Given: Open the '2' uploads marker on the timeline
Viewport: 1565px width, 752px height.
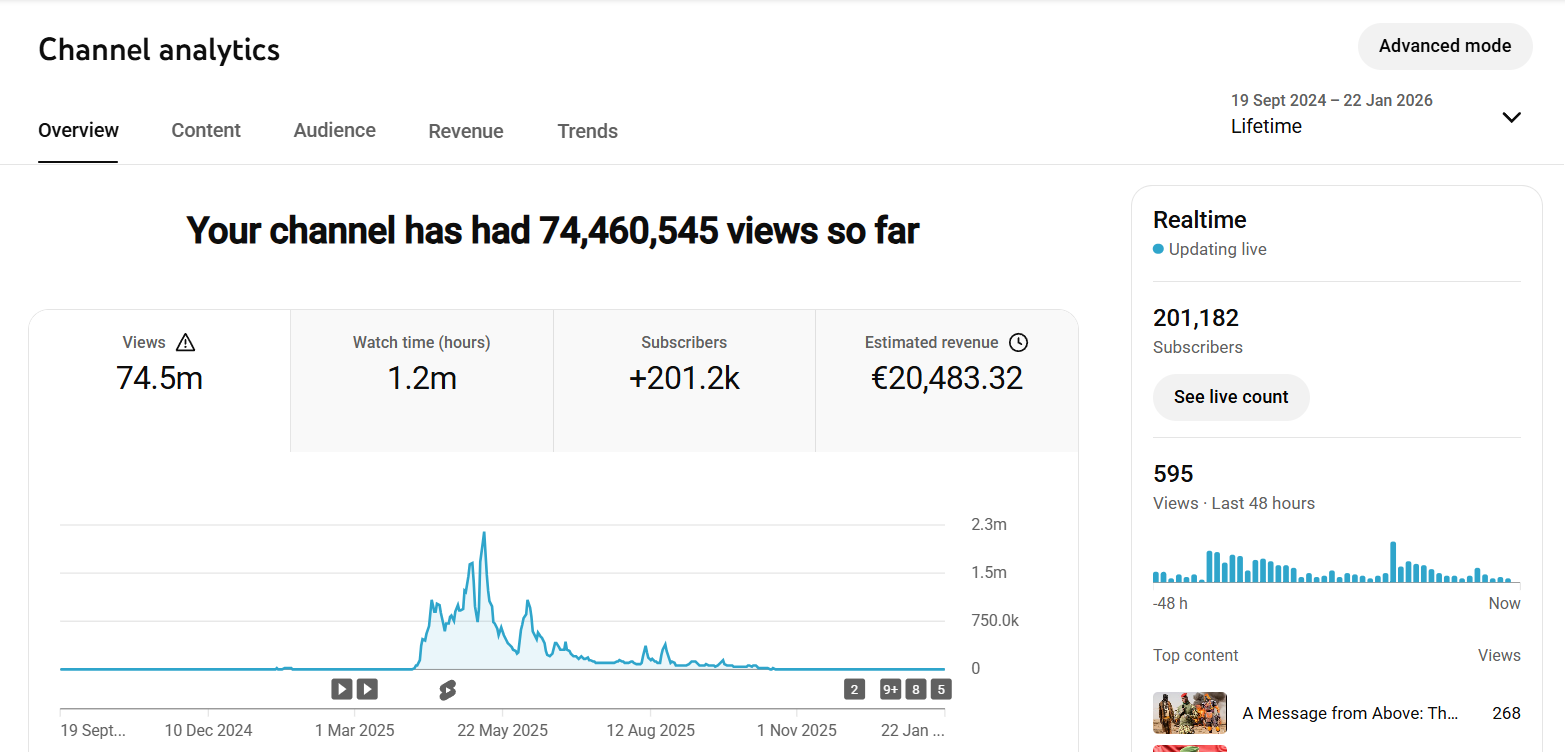Looking at the screenshot, I should pos(854,689).
